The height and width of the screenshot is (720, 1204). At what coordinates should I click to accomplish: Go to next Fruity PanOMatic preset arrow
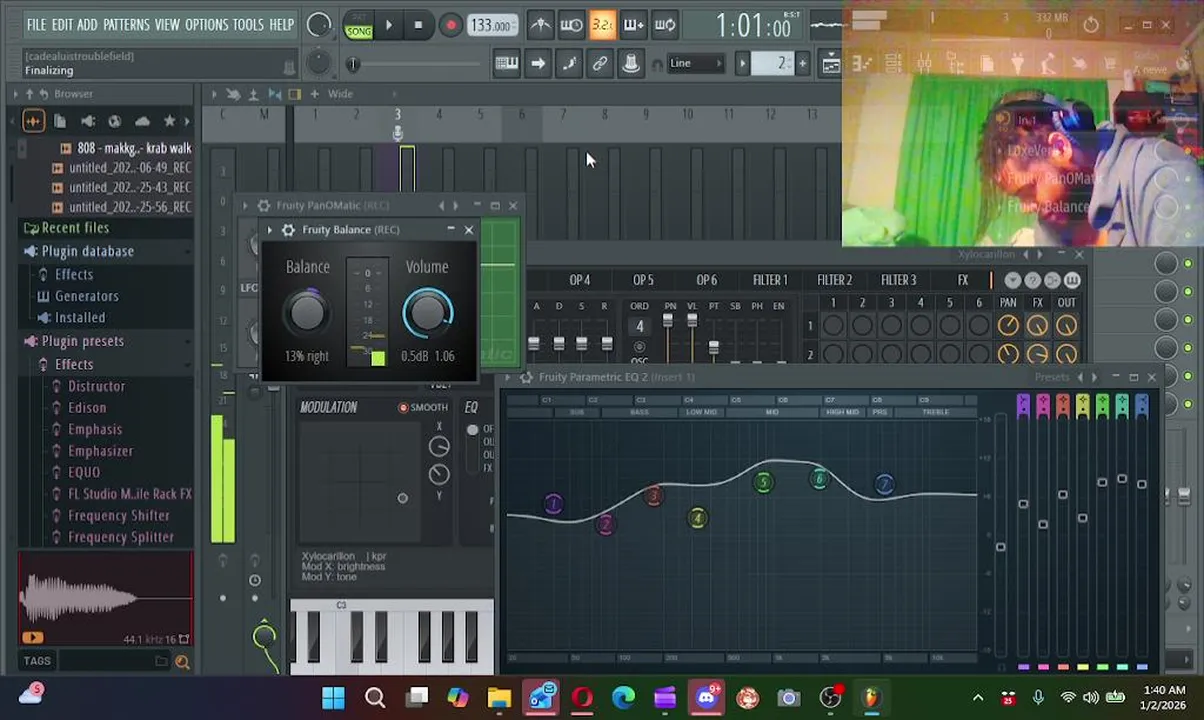pyautogui.click(x=456, y=206)
